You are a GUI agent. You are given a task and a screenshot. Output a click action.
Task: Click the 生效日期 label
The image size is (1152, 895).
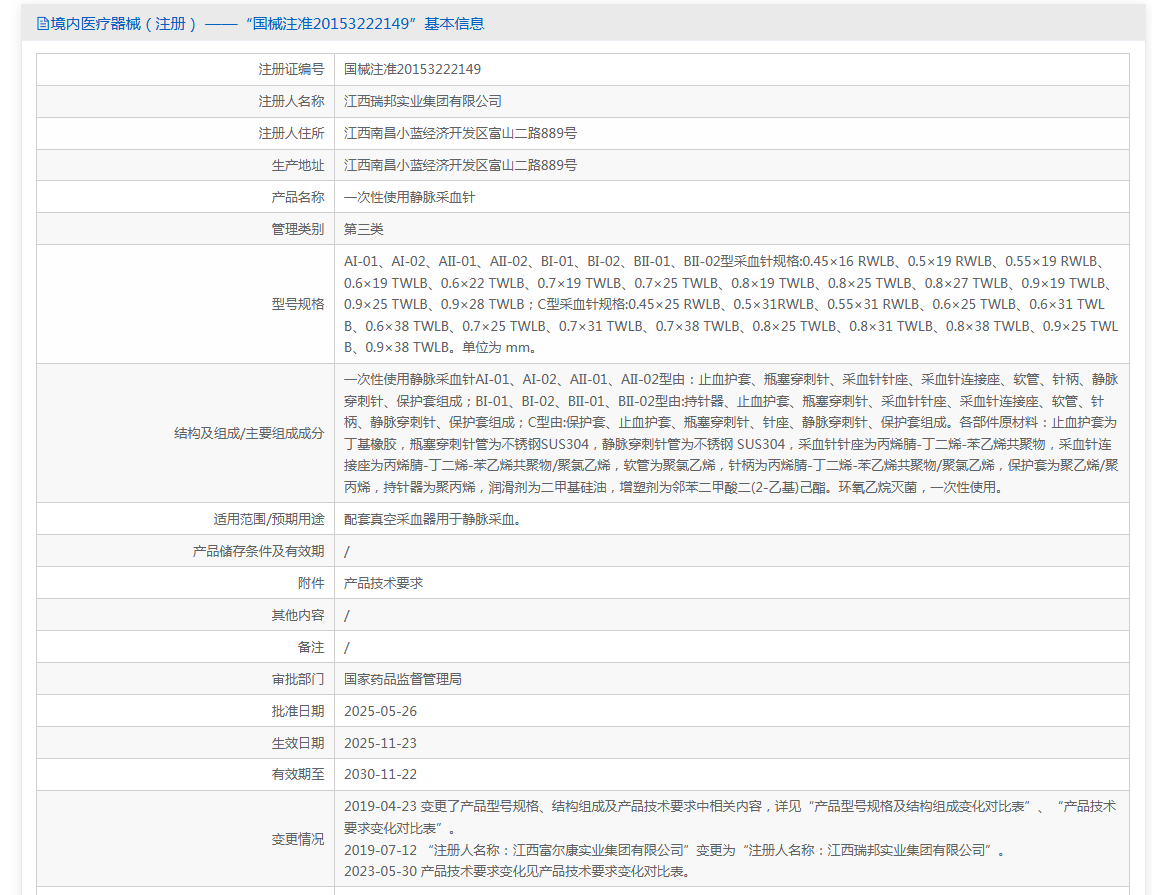point(298,744)
